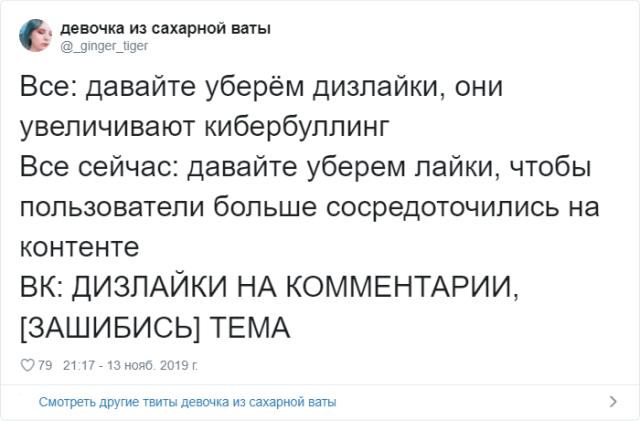Click the tweet line starting Все: давайте
This screenshot has width=640, height=421.
coord(261,87)
